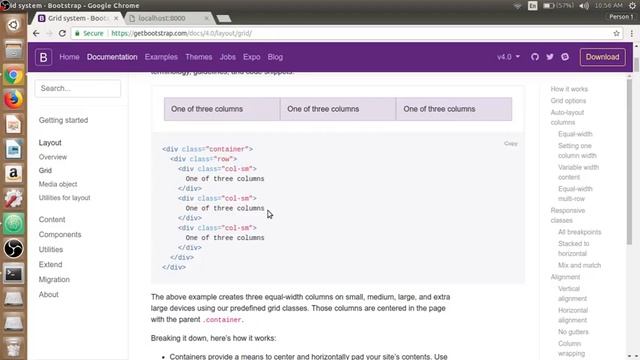Open Examples in navbar
The height and width of the screenshot is (360, 640).
coord(161,57)
